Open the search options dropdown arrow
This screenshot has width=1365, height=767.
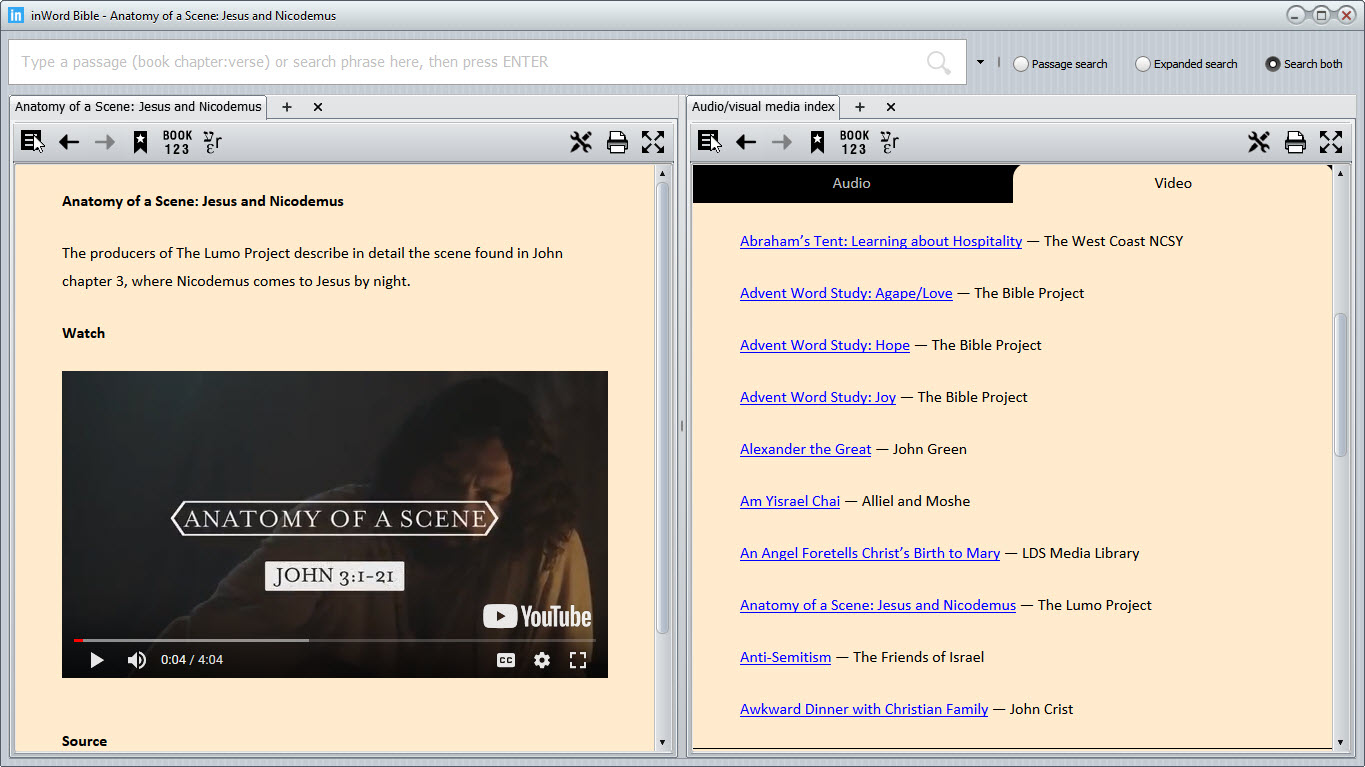coord(981,63)
